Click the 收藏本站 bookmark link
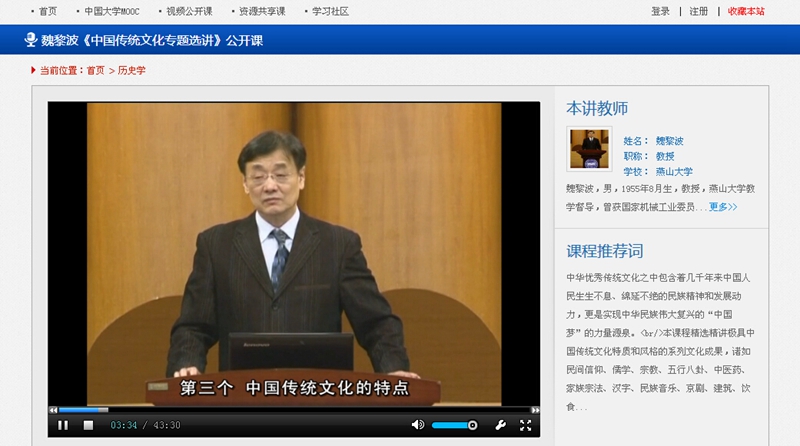The width and height of the screenshot is (800, 446). click(746, 12)
